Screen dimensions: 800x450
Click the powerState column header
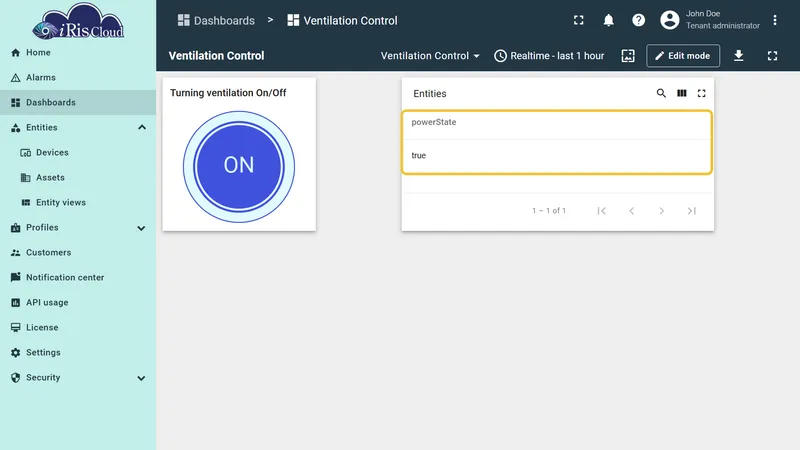434,122
